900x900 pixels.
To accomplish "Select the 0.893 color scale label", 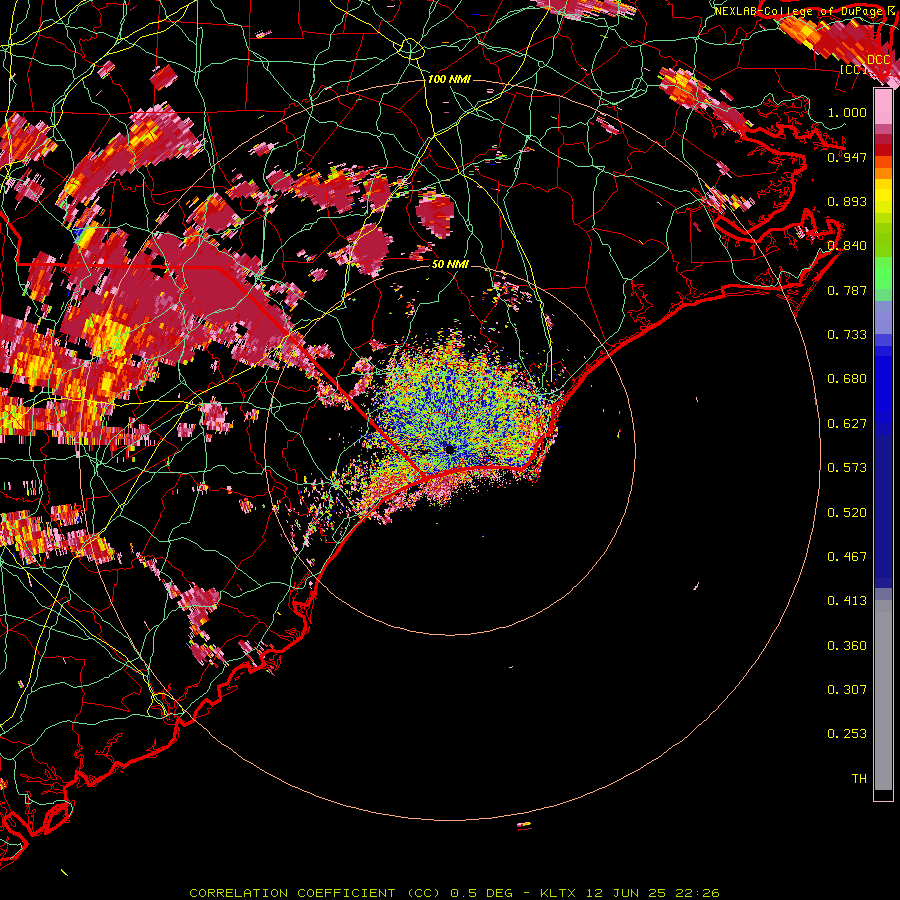I will (x=847, y=201).
